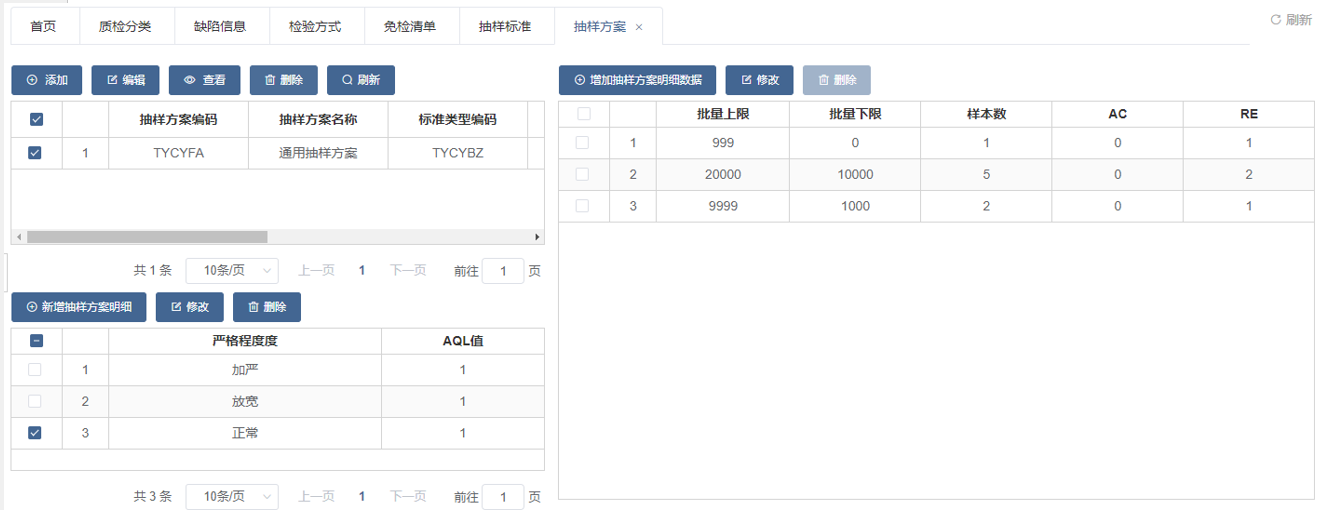Go to the 免检清单 tab
The image size is (1324, 510).
(410, 27)
